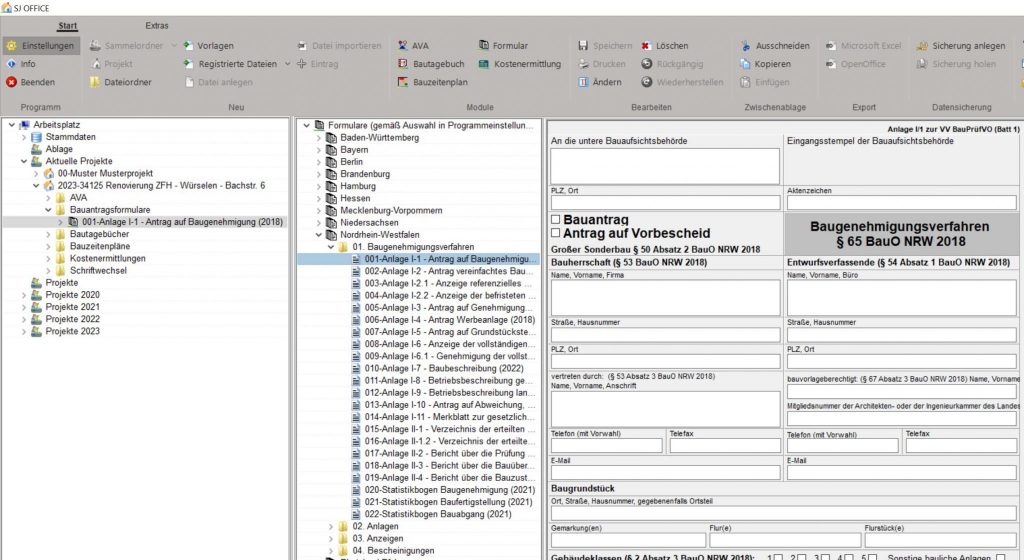Click the Löschen delete icon
Screen dimensions: 1024x560
coord(646,46)
